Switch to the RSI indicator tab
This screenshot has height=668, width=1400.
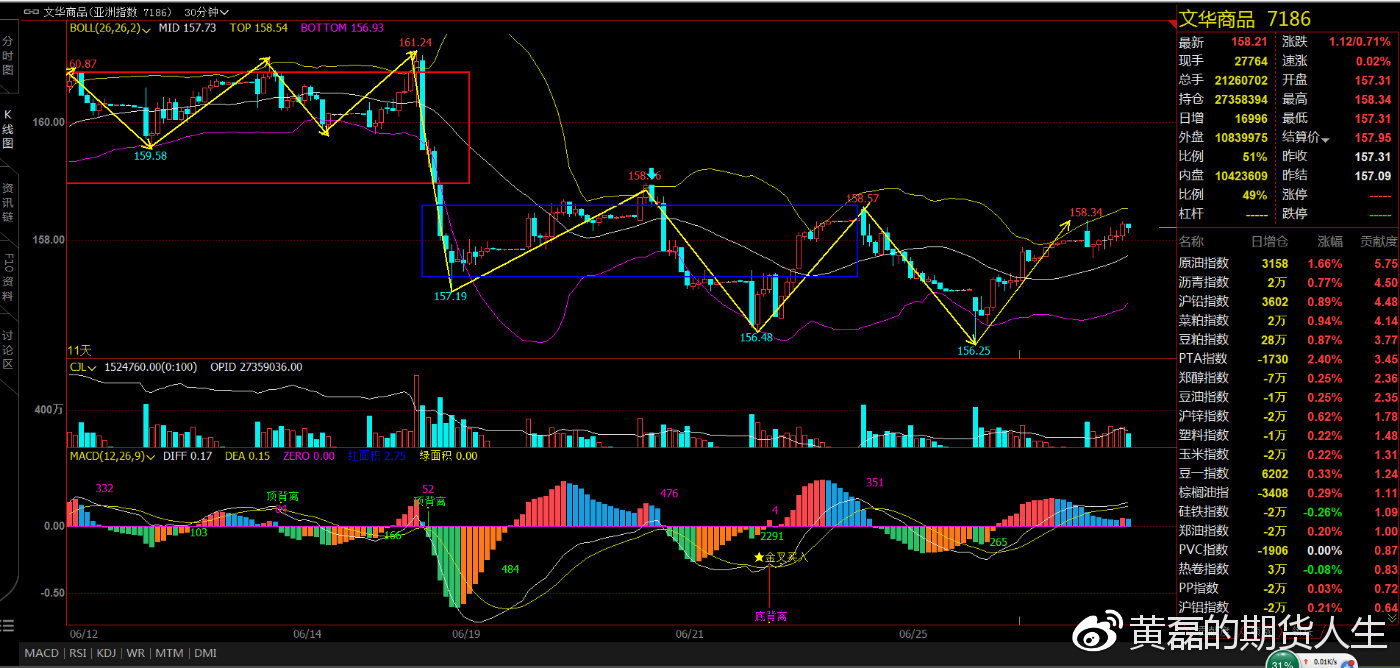click(77, 653)
